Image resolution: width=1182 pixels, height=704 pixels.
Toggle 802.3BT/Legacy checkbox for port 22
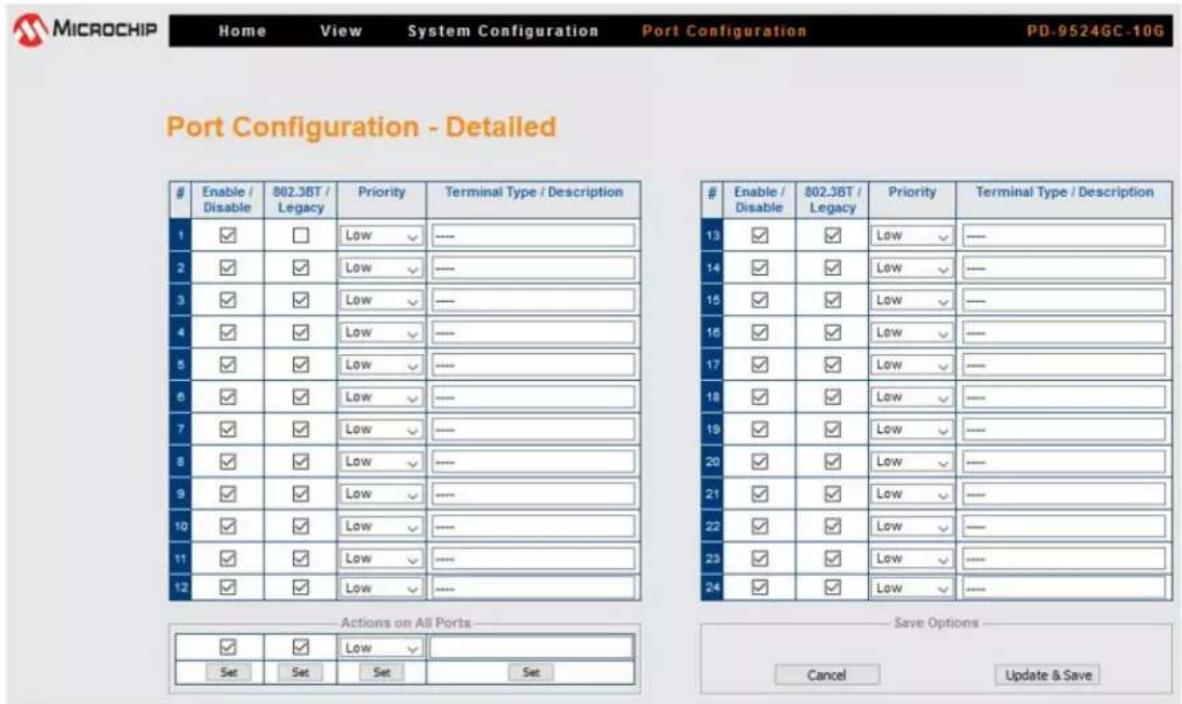(x=832, y=526)
